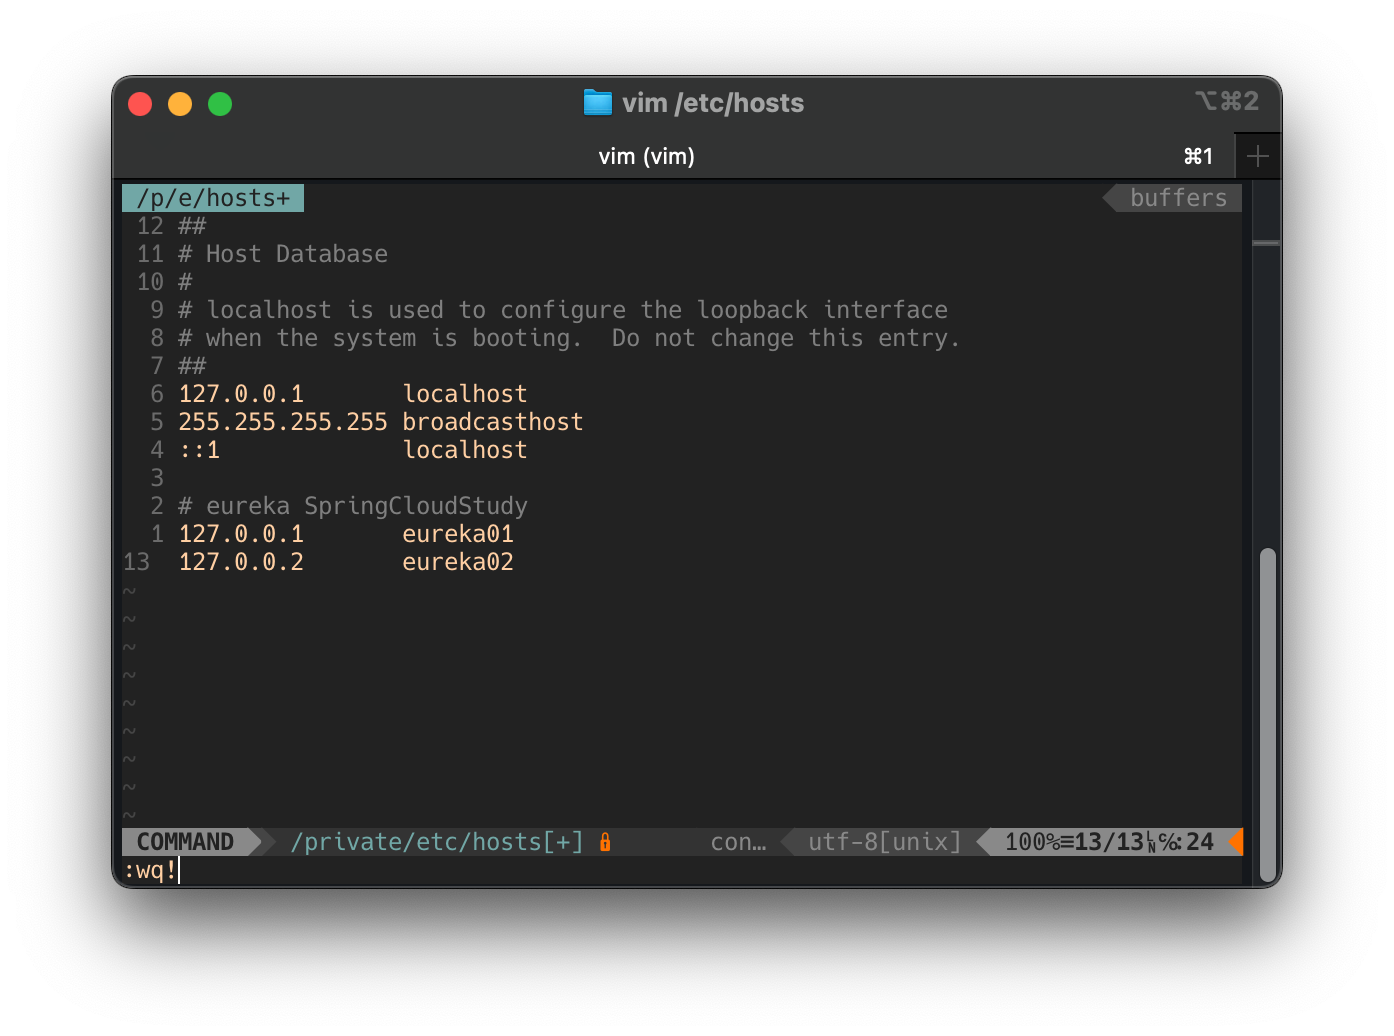Screen dimensions: 1394x1036
Task: Toggle fullscreen with the green traffic light
Action: click(219, 103)
